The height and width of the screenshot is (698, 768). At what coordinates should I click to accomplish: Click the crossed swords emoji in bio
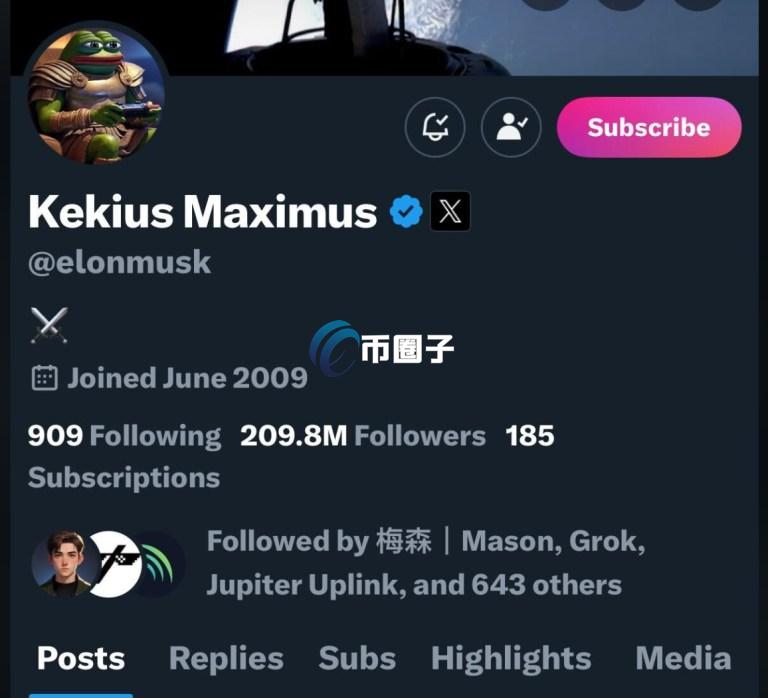tap(49, 325)
